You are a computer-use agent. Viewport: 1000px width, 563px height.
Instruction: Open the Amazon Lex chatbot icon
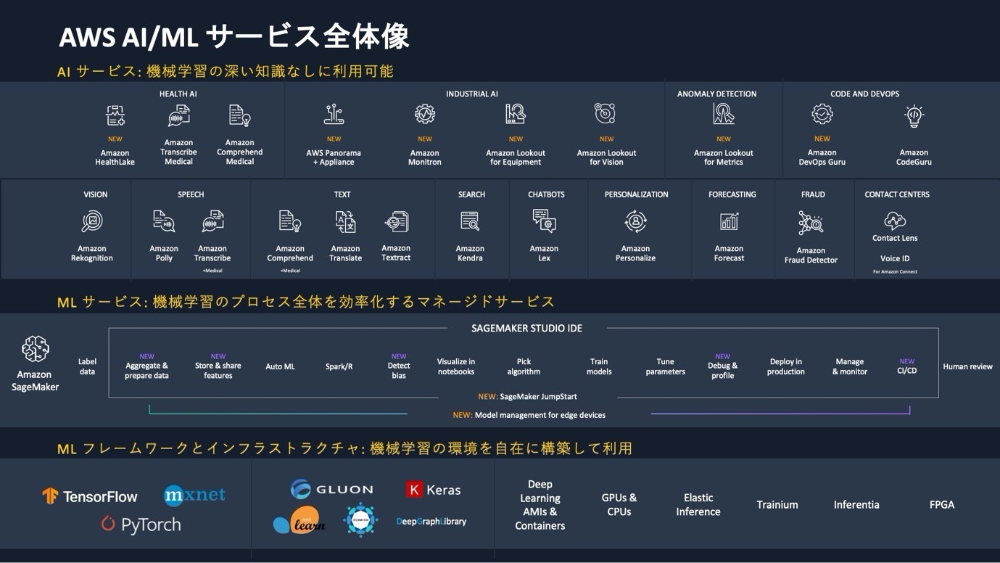click(544, 221)
